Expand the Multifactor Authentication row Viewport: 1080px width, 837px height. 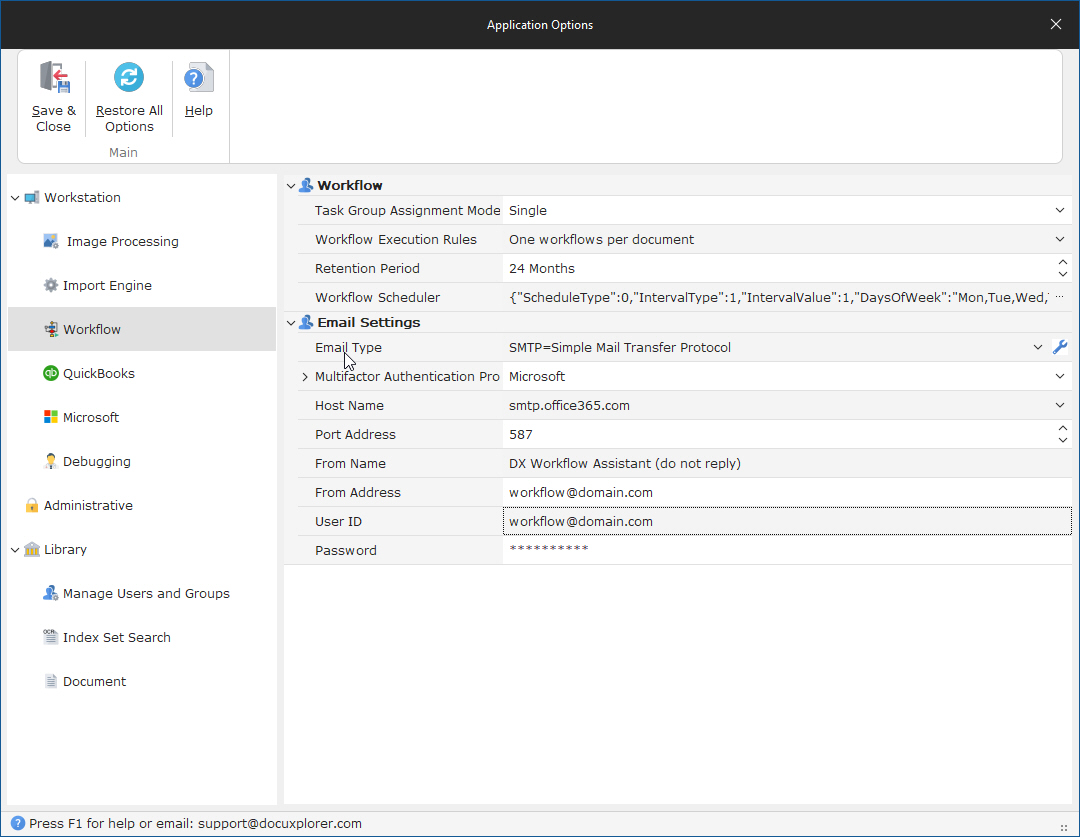click(305, 377)
